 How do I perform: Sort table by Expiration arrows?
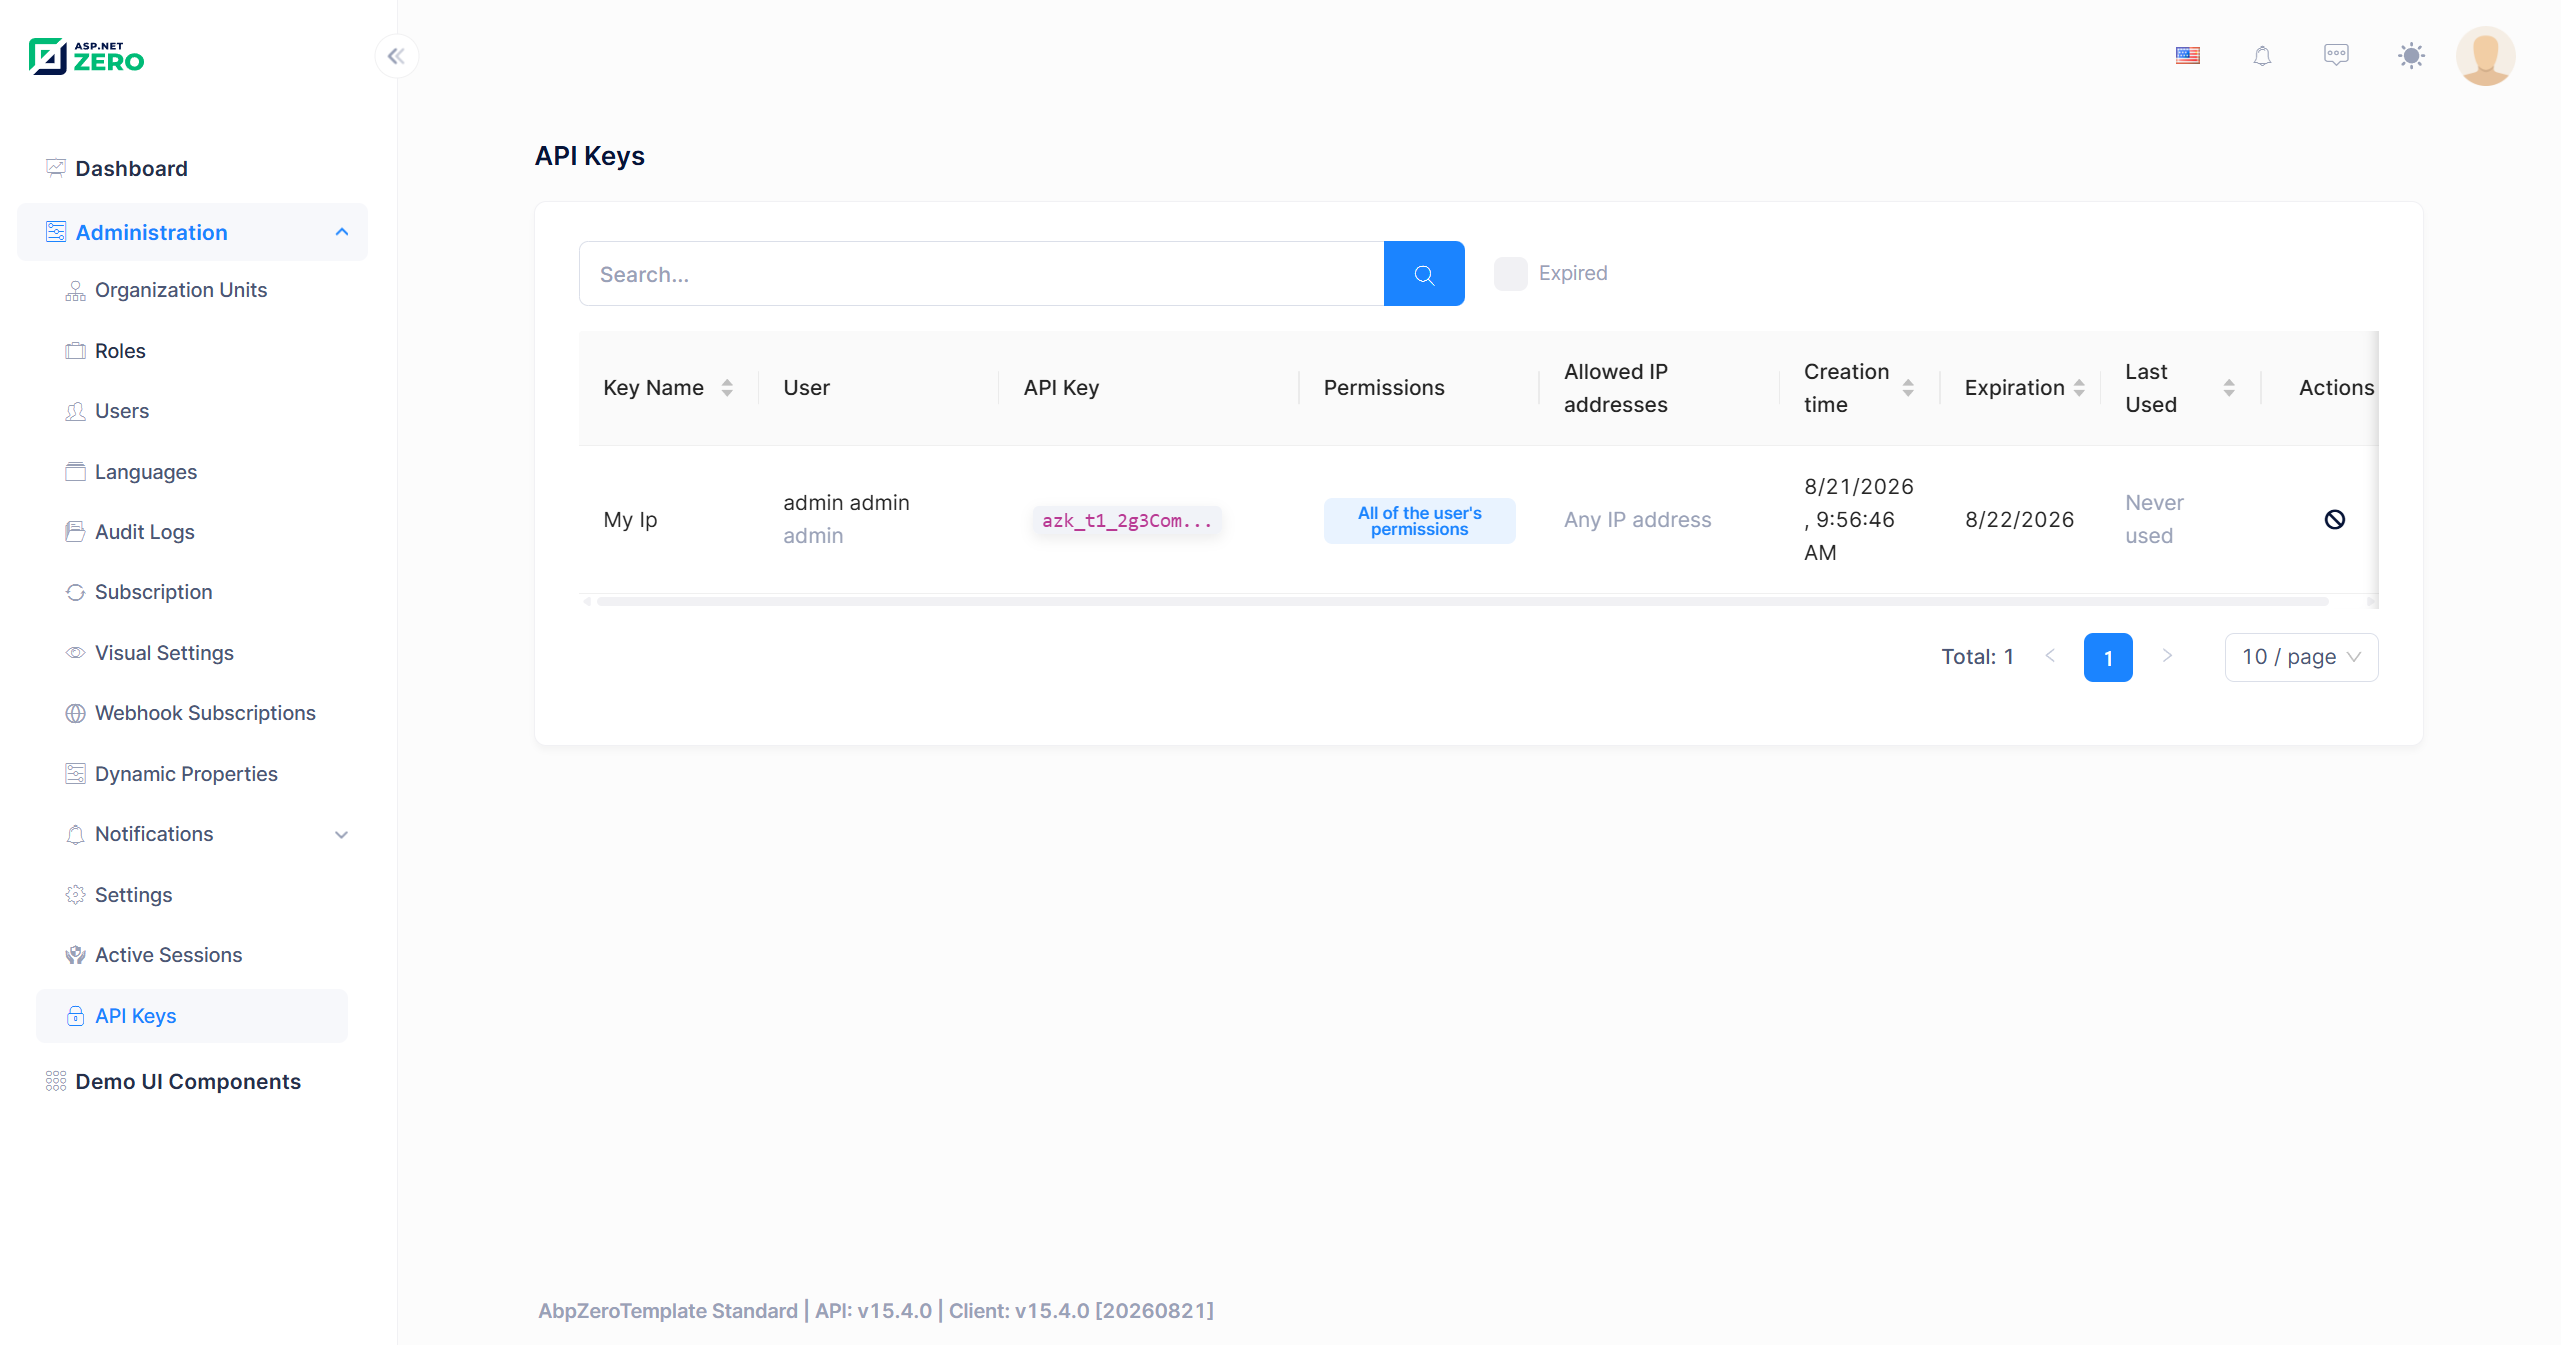click(2079, 388)
